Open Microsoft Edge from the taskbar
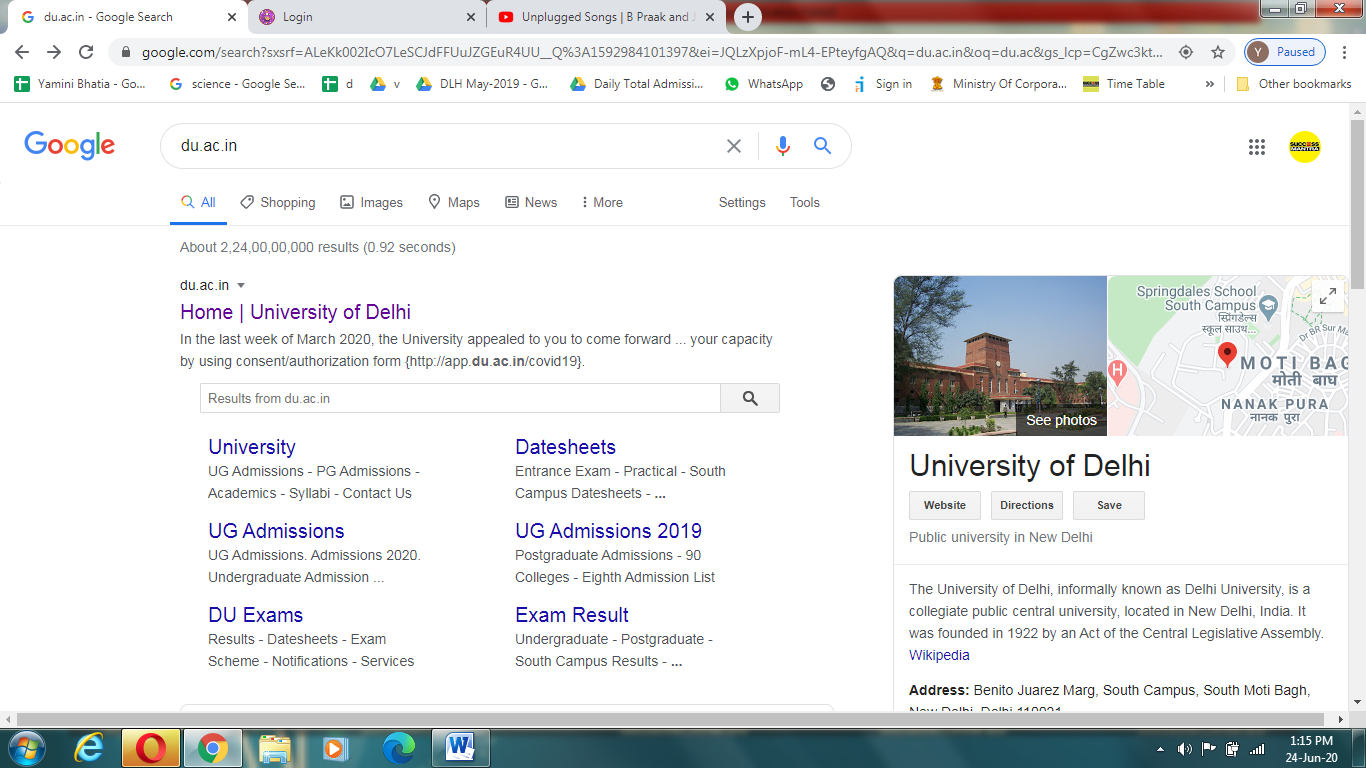 399,747
